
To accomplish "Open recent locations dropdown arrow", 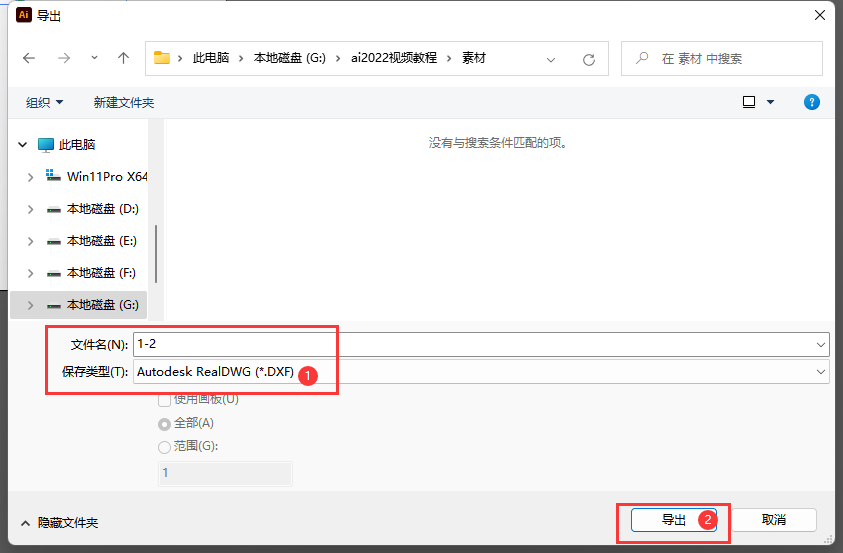I will [94, 58].
